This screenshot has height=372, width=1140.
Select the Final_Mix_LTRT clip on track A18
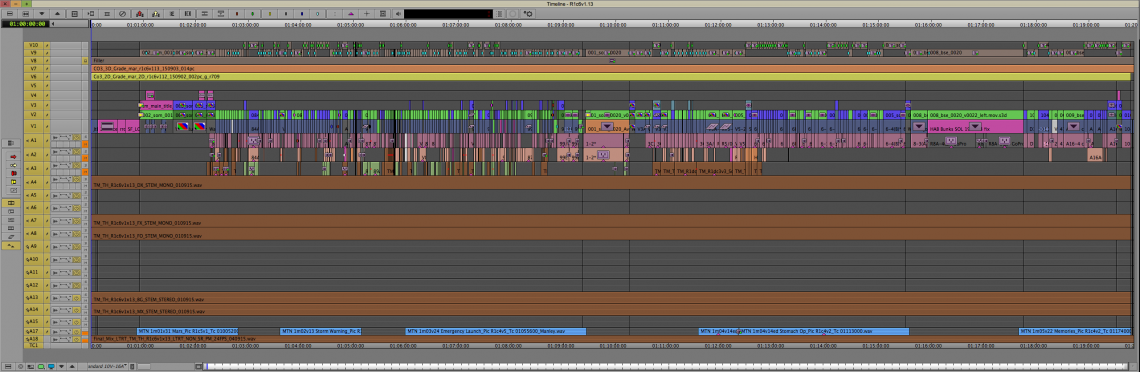click(x=612, y=339)
